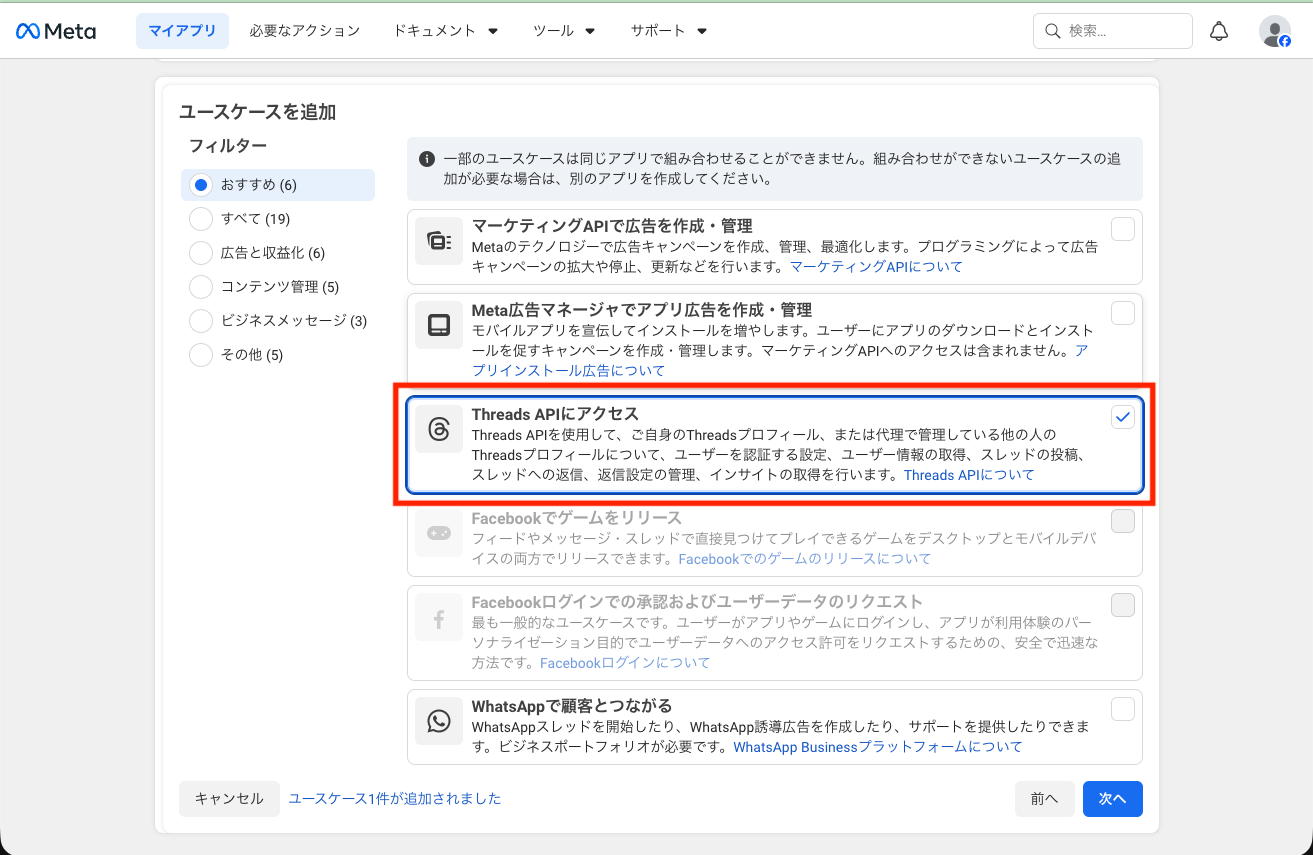This screenshot has width=1313, height=855.
Task: Click the Marketing API use case icon
Action: (x=439, y=241)
